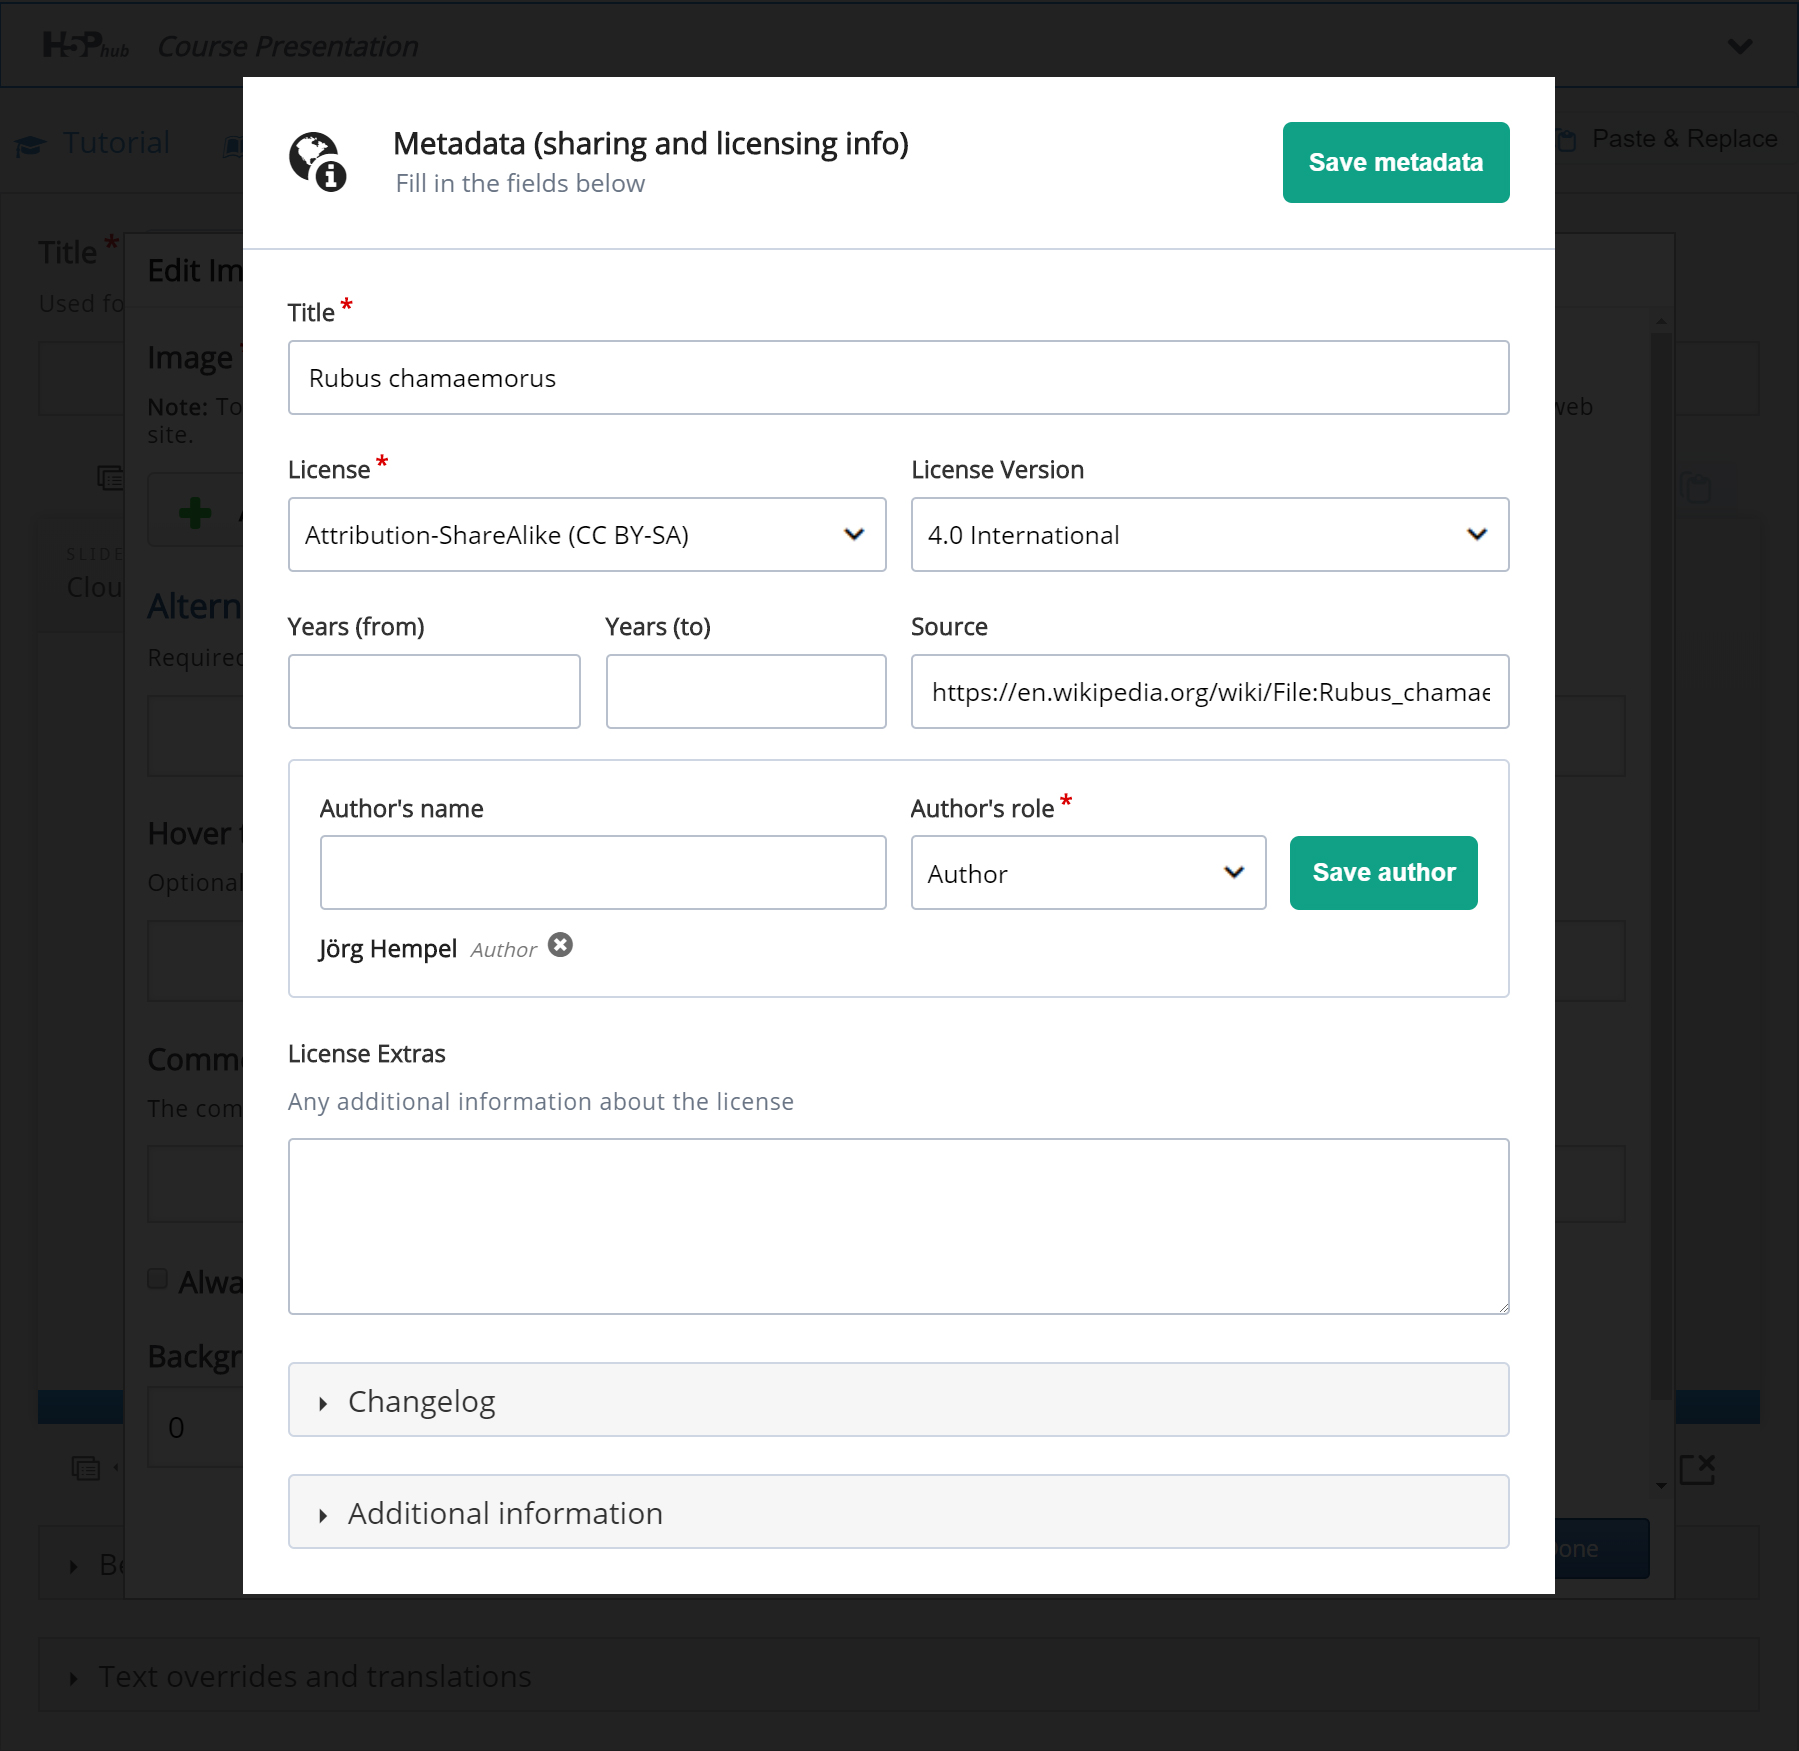Click the green plus add icon
The image size is (1799, 1751).
point(195,513)
